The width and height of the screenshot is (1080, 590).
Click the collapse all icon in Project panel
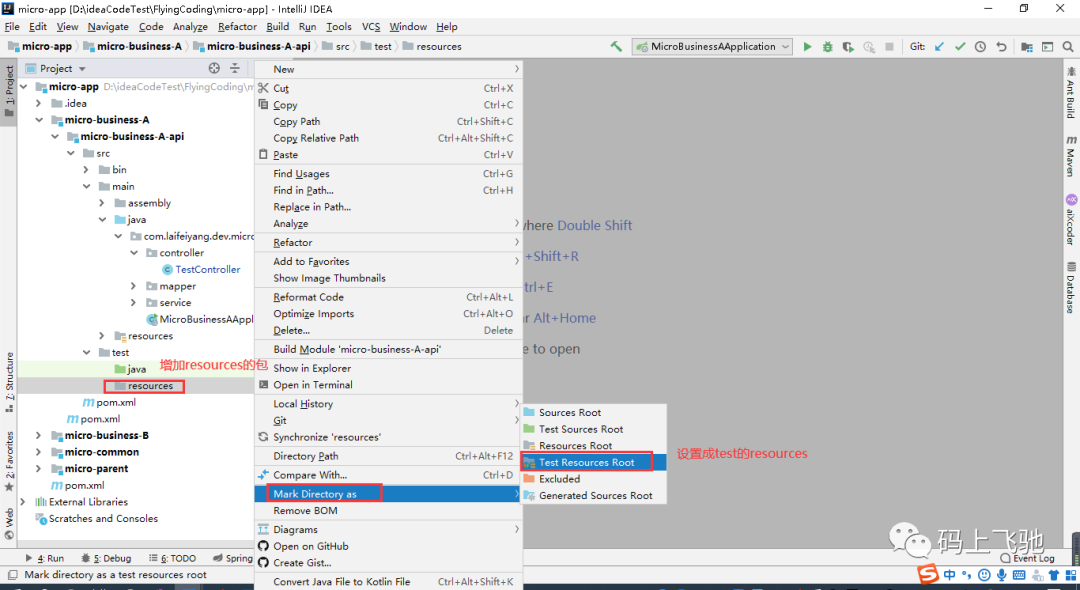pos(235,68)
